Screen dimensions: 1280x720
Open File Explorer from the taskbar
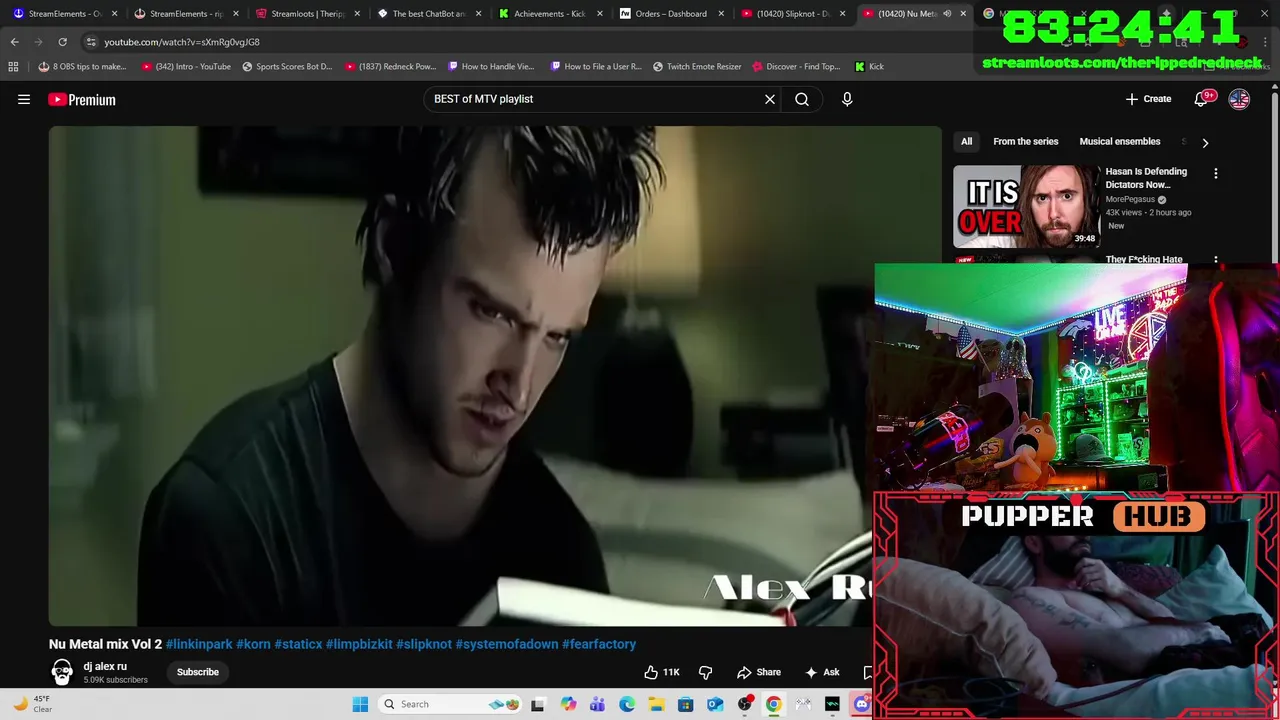click(x=656, y=704)
